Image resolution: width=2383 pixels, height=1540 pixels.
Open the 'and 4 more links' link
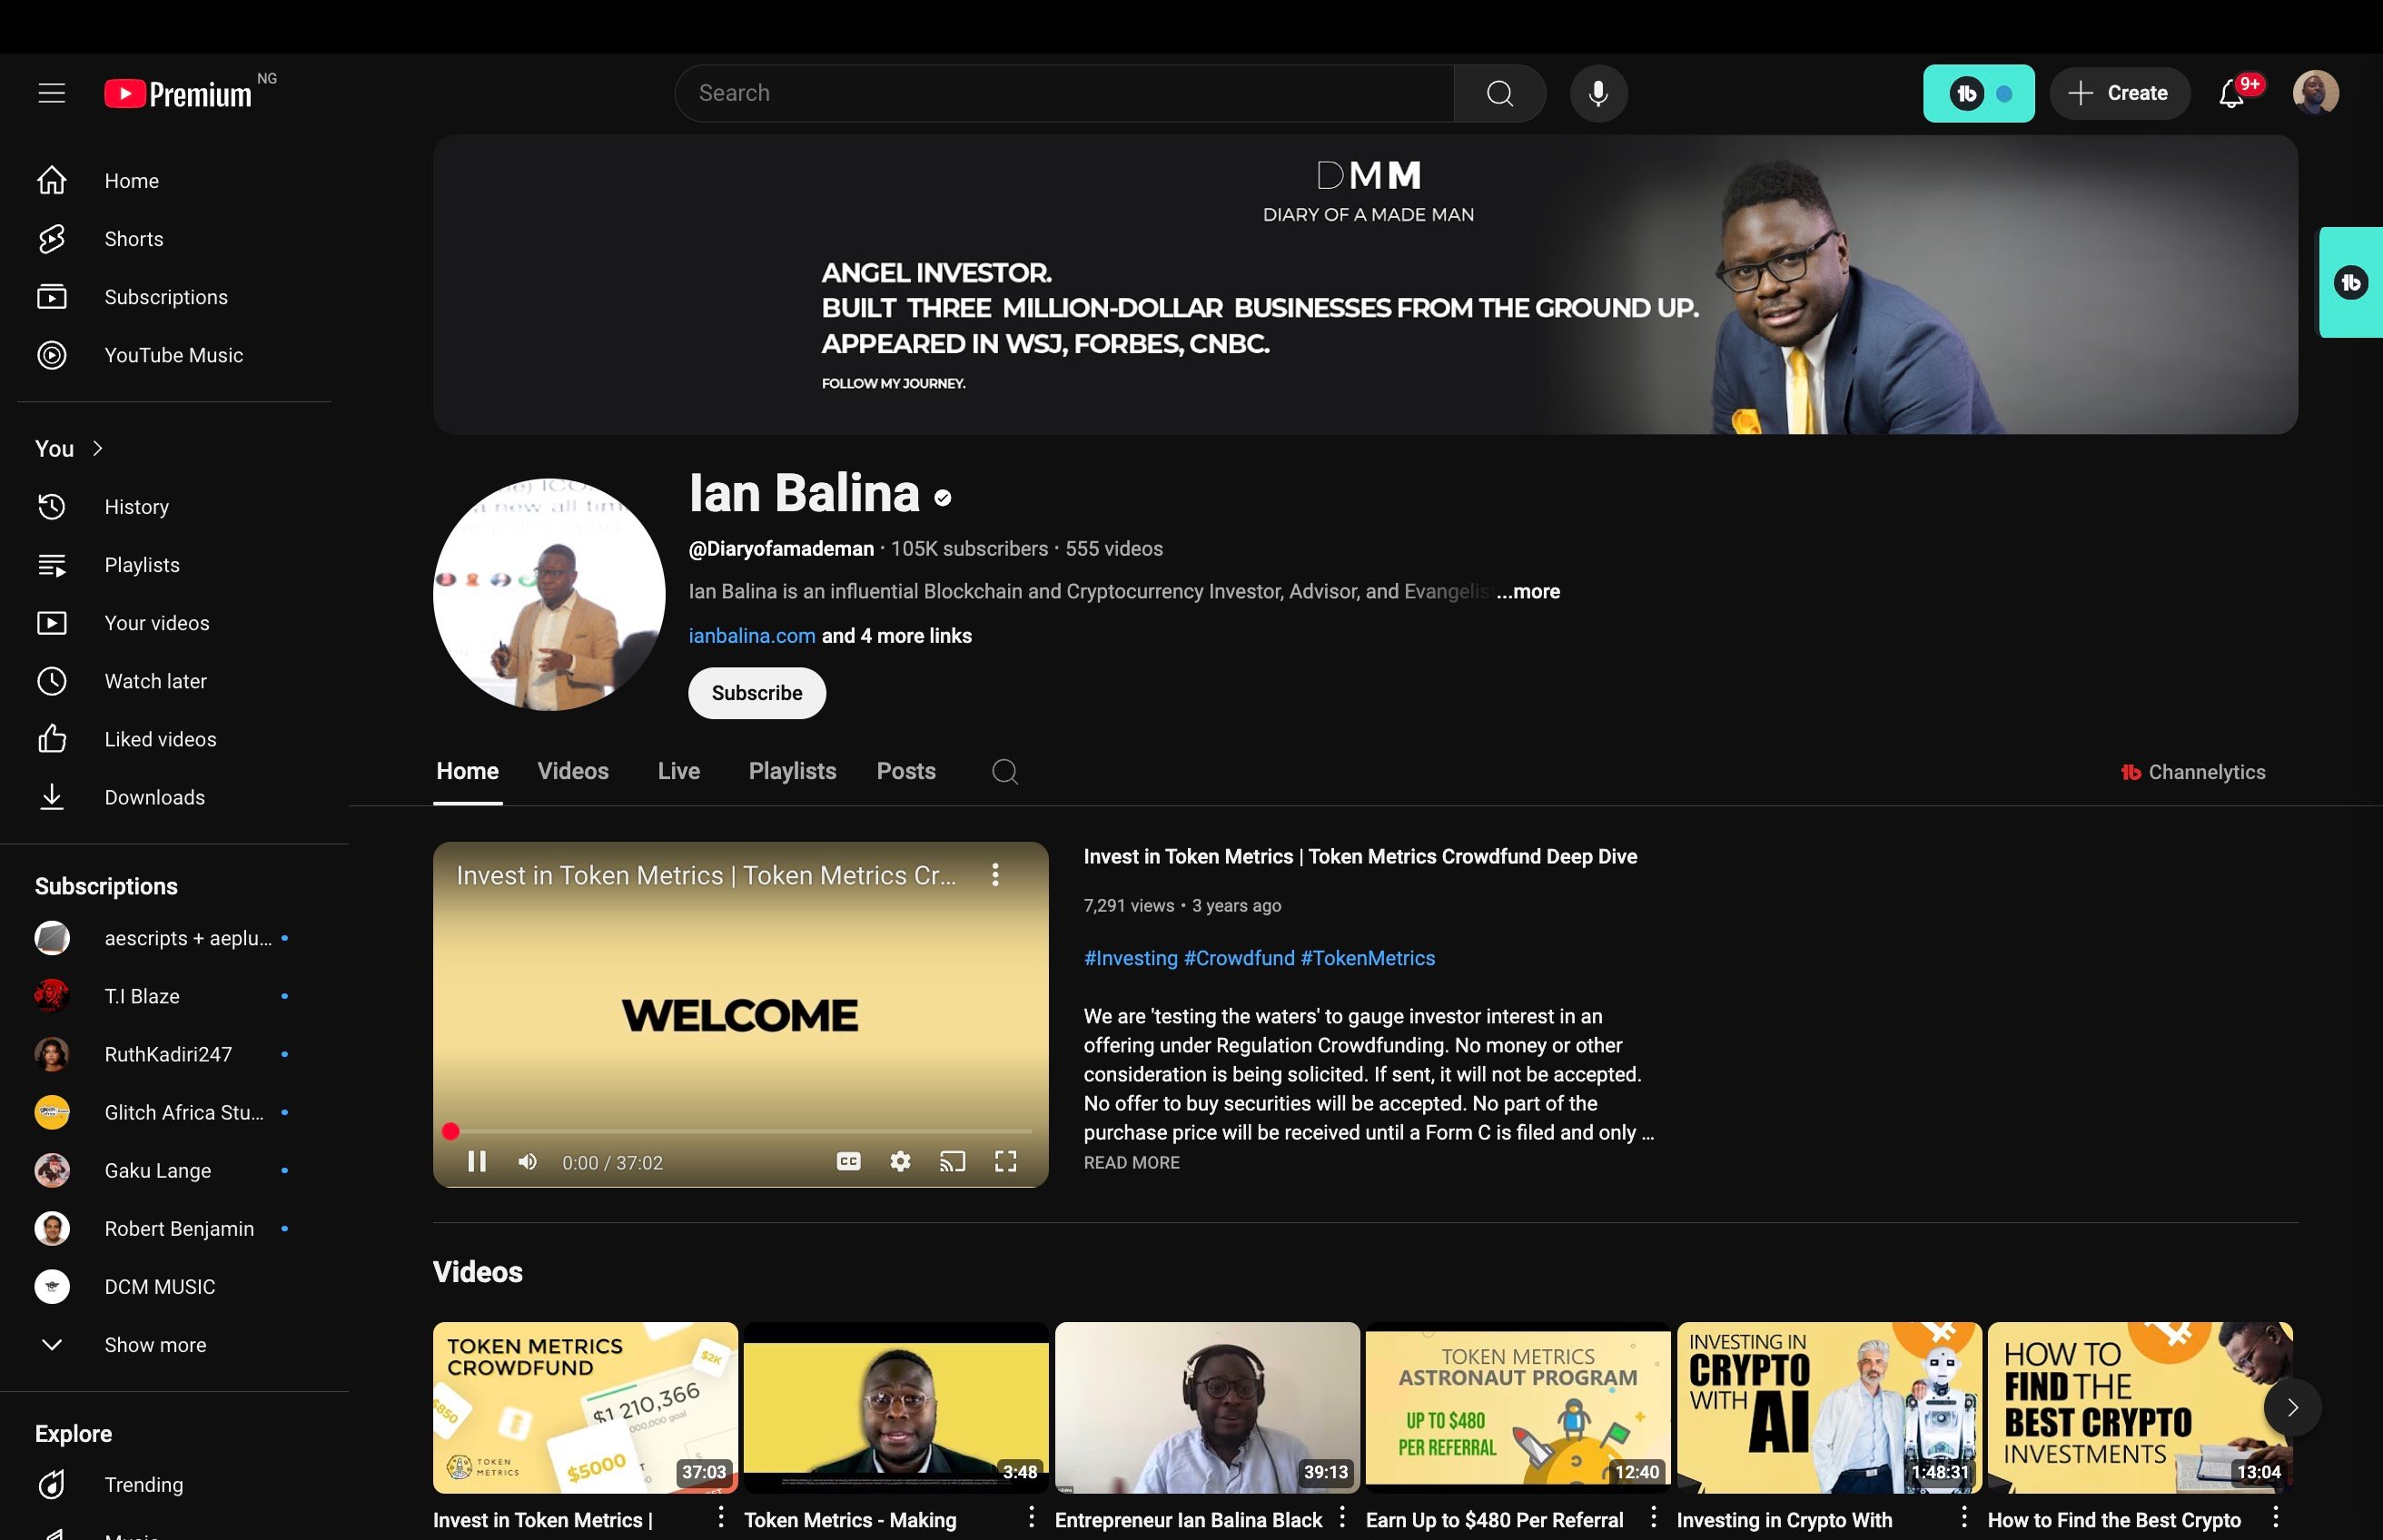point(897,636)
